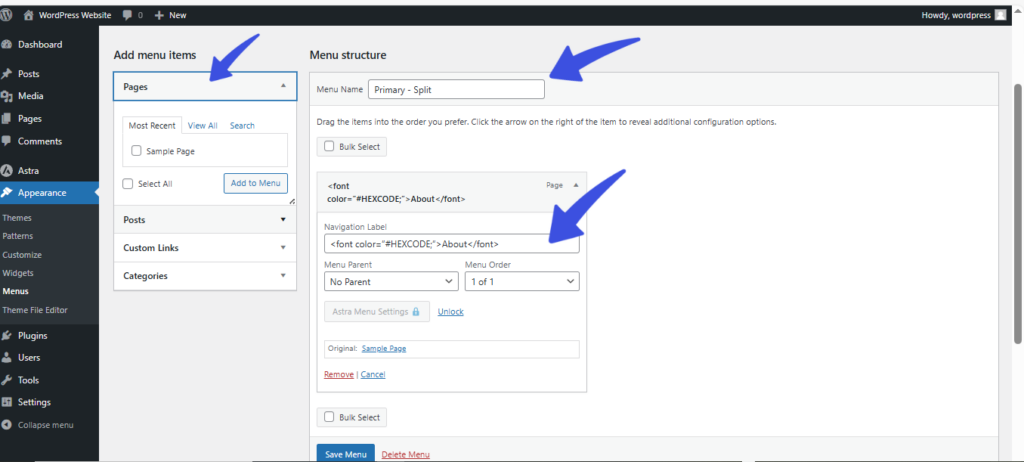Open the site home icon 'WordPress Website'
1024x462 pixels.
29,15
